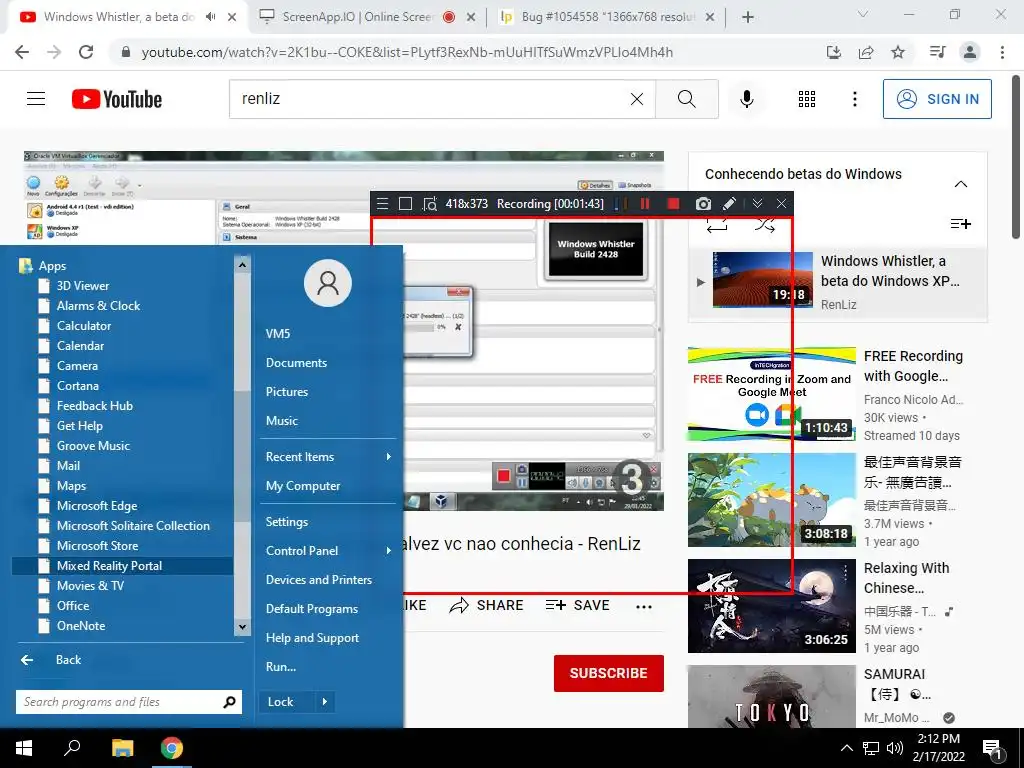Activate the pencil drawing tool in recorder

[729, 204]
